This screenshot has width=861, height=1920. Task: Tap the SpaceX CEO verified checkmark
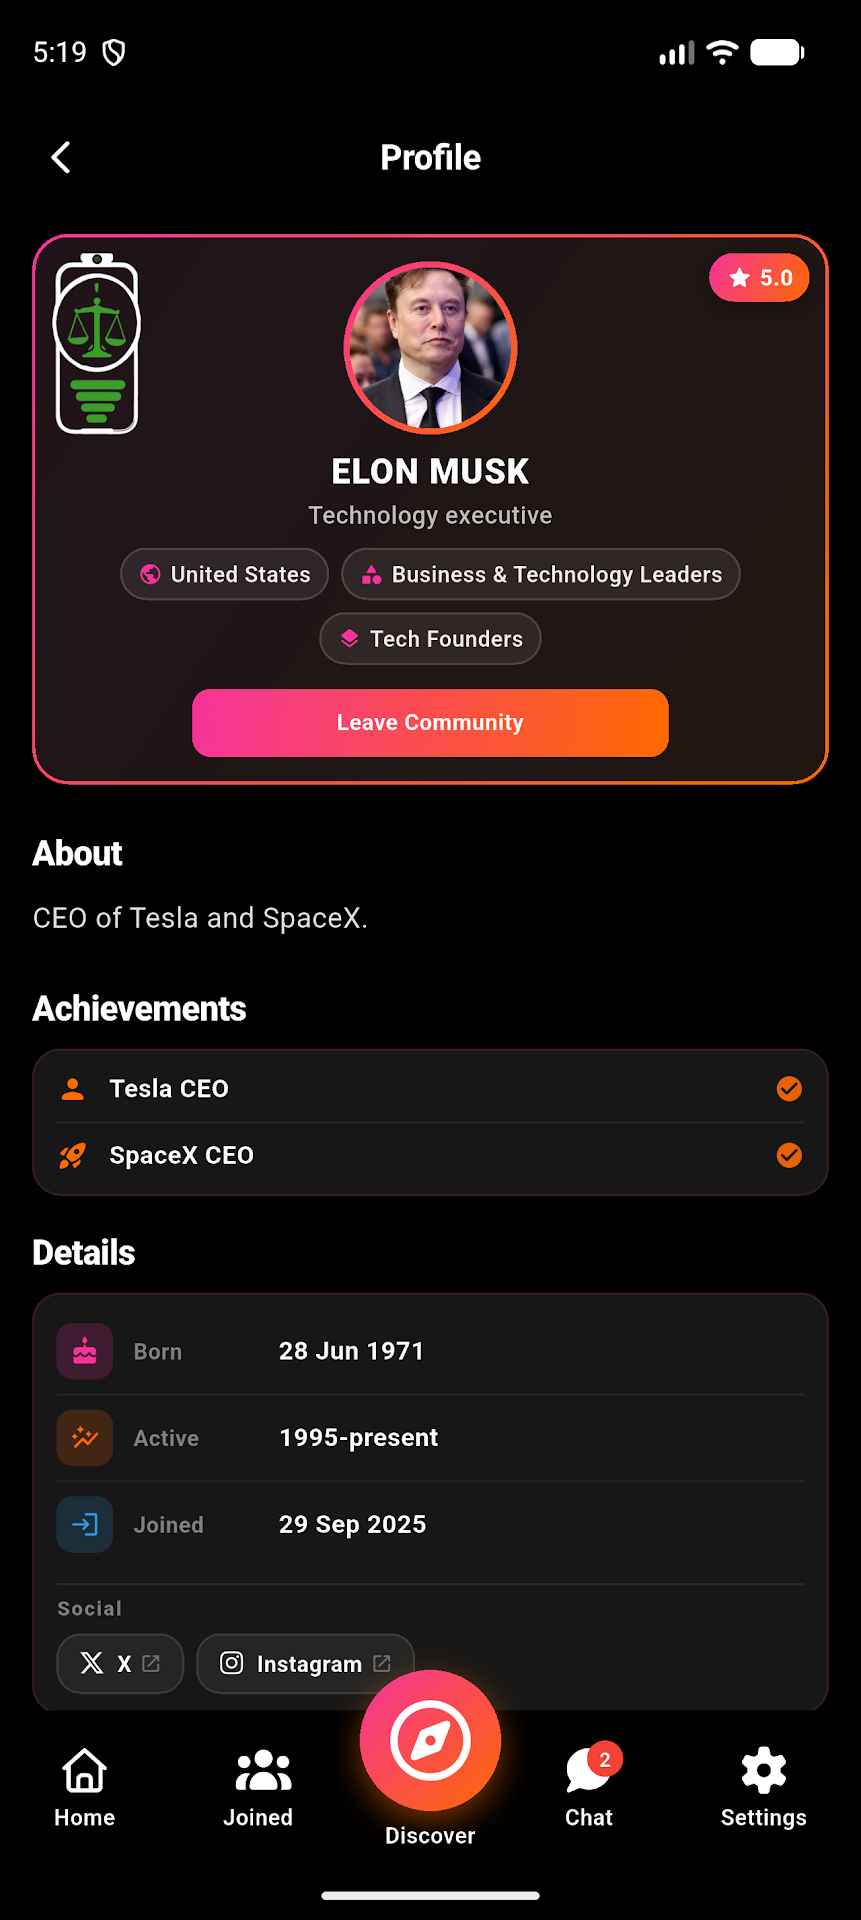click(789, 1155)
